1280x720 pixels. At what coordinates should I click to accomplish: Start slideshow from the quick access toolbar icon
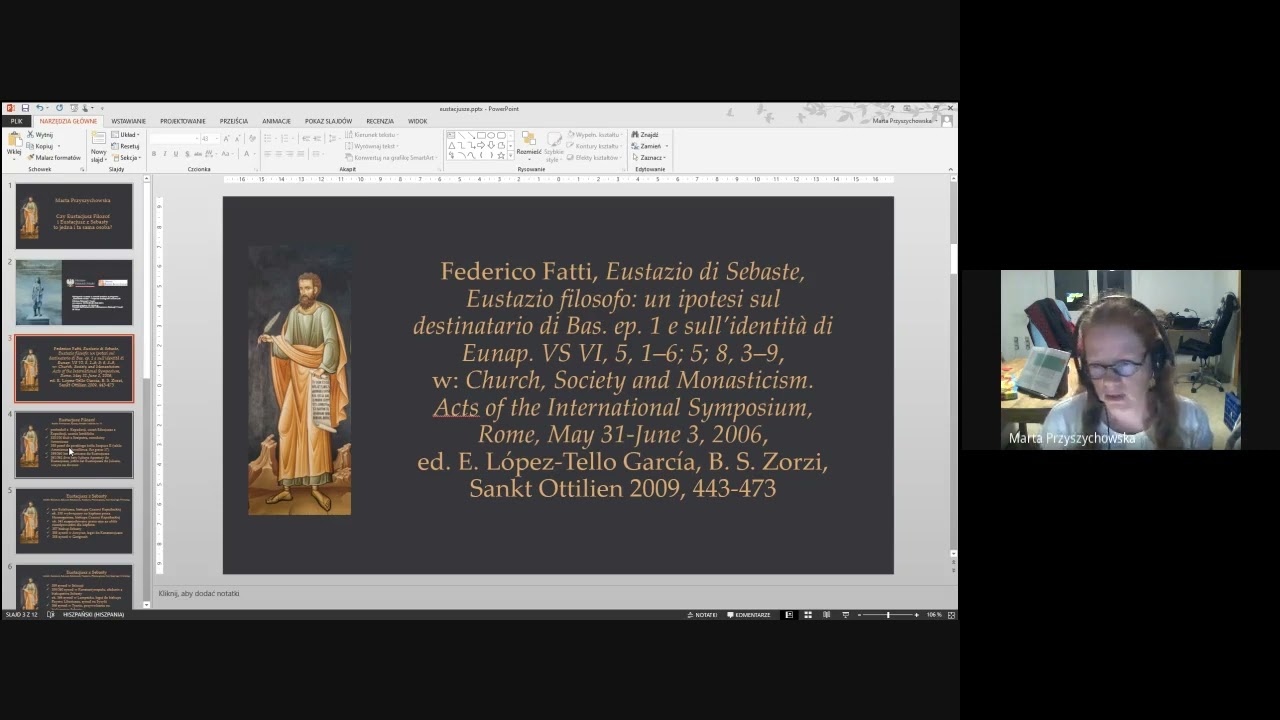coord(73,108)
